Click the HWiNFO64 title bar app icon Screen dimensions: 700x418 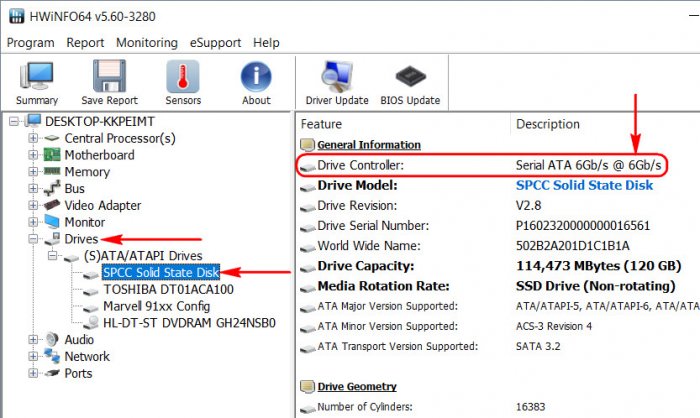tap(17, 16)
